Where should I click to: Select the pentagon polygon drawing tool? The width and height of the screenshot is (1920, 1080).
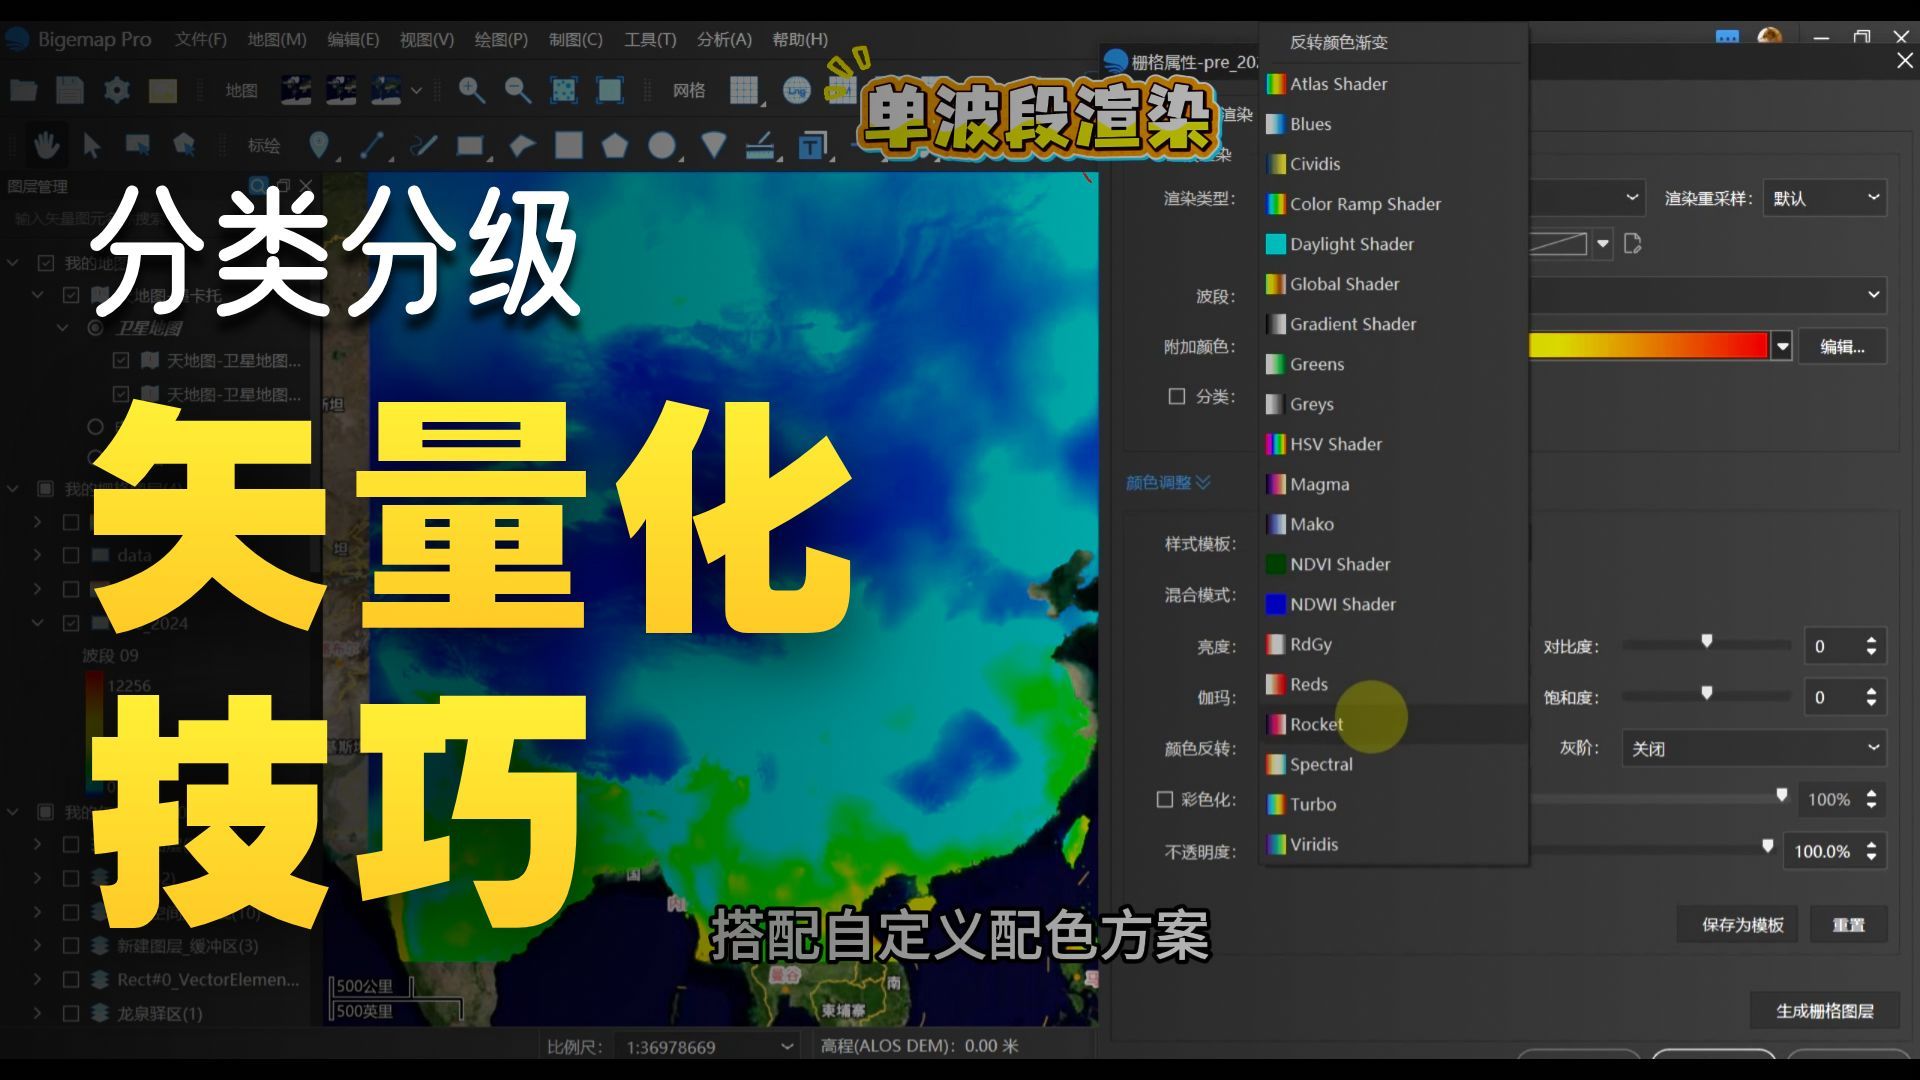tap(615, 146)
